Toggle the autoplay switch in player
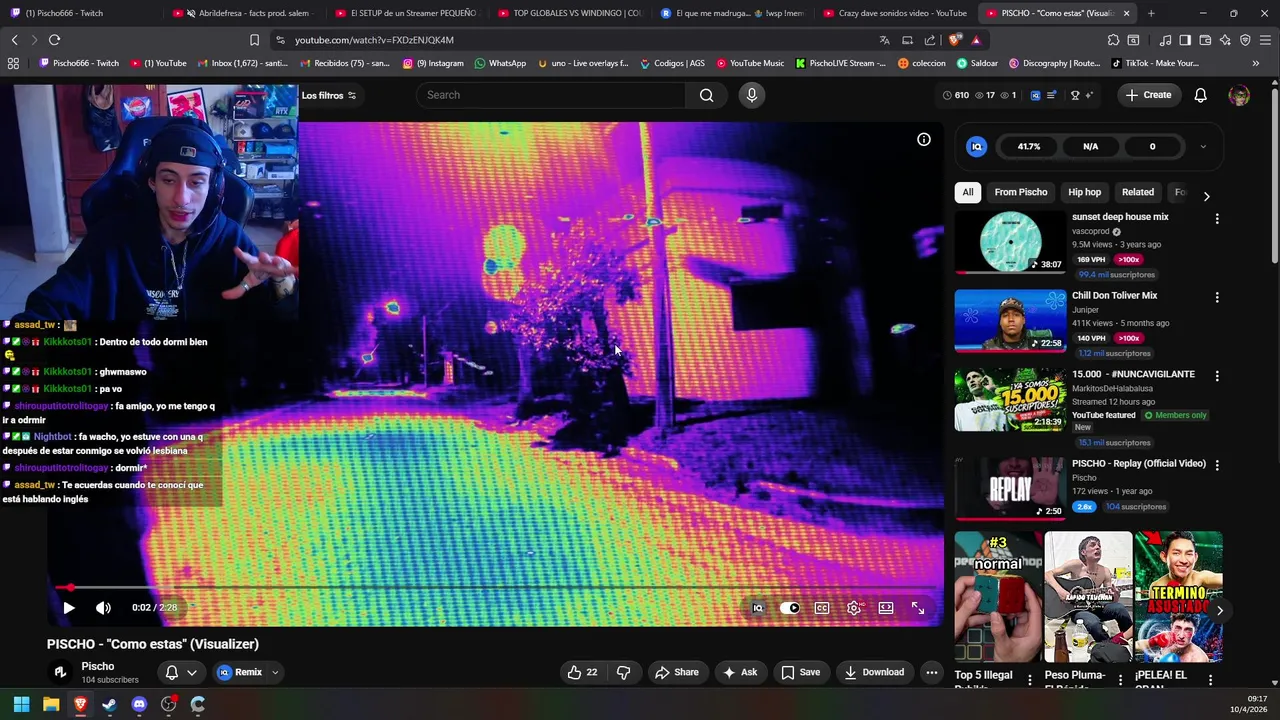Image resolution: width=1280 pixels, height=720 pixels. tap(790, 607)
